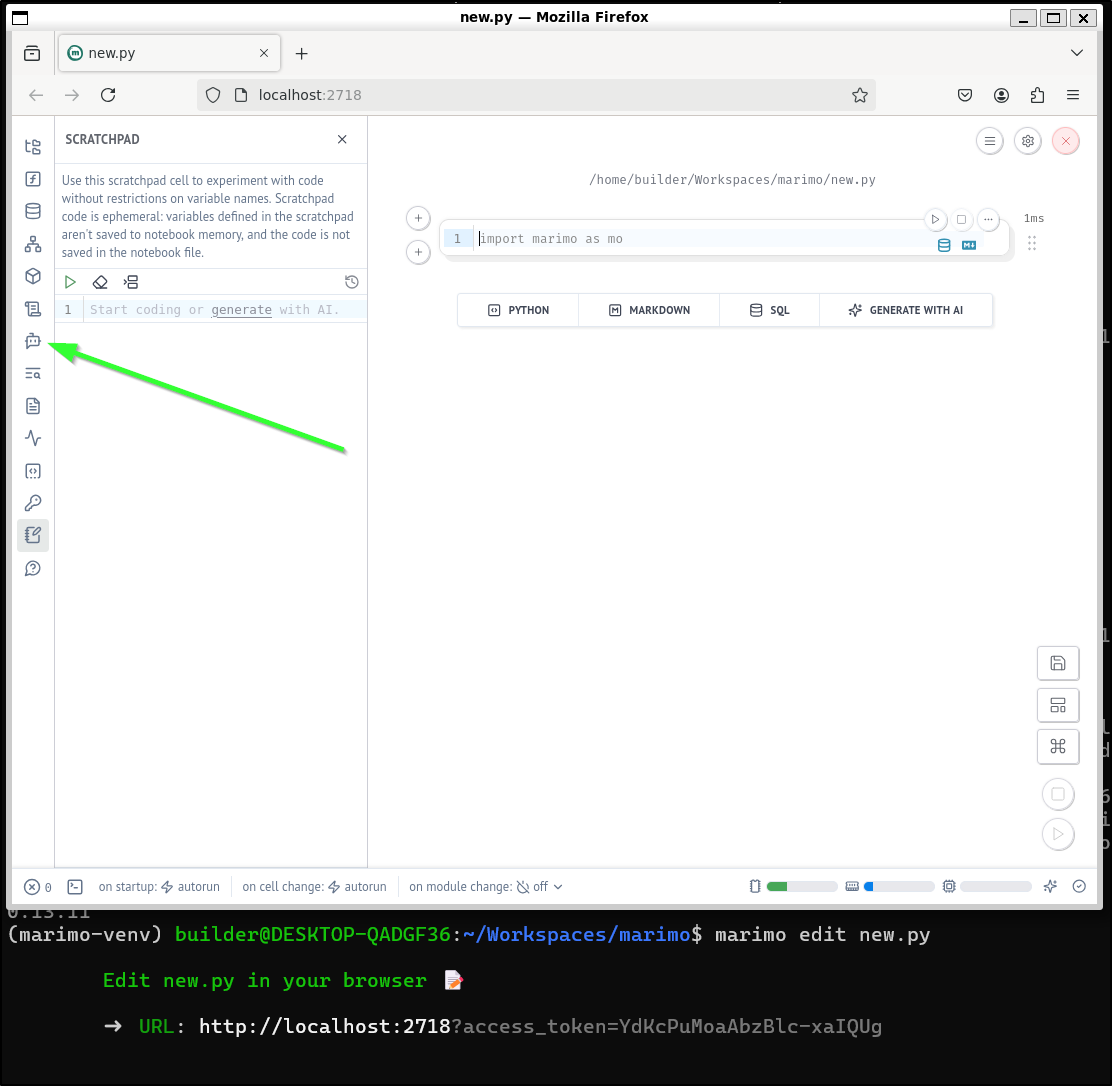
Task: Reload the page in Firefox
Action: coord(108,95)
